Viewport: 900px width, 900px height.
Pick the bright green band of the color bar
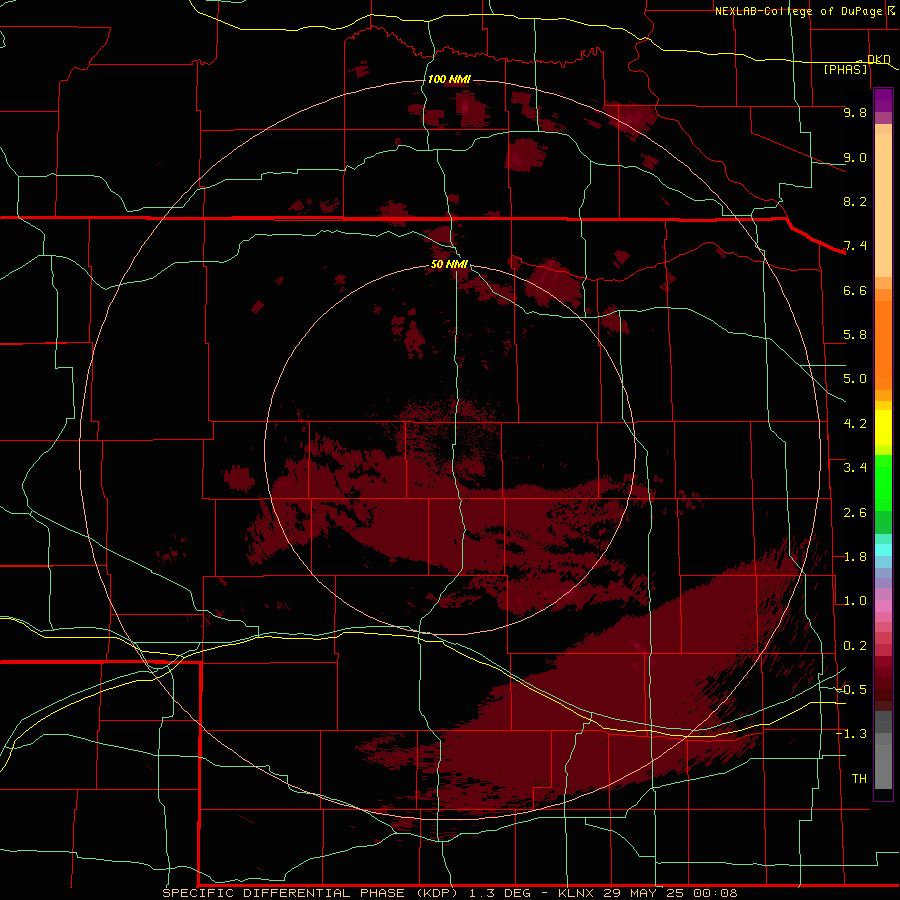883,482
